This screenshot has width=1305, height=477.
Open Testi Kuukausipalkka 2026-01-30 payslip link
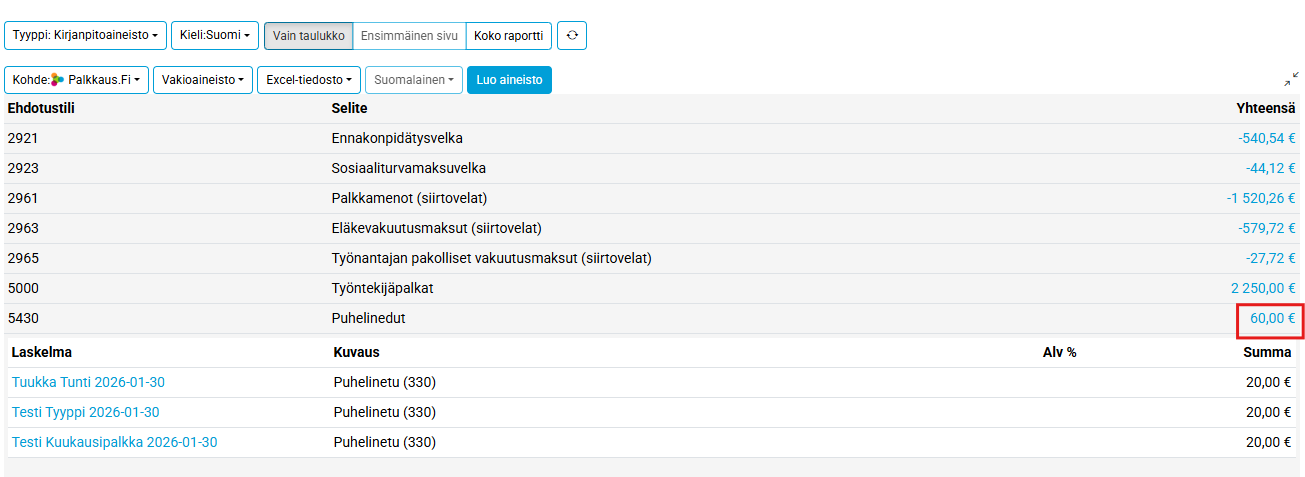[x=114, y=442]
